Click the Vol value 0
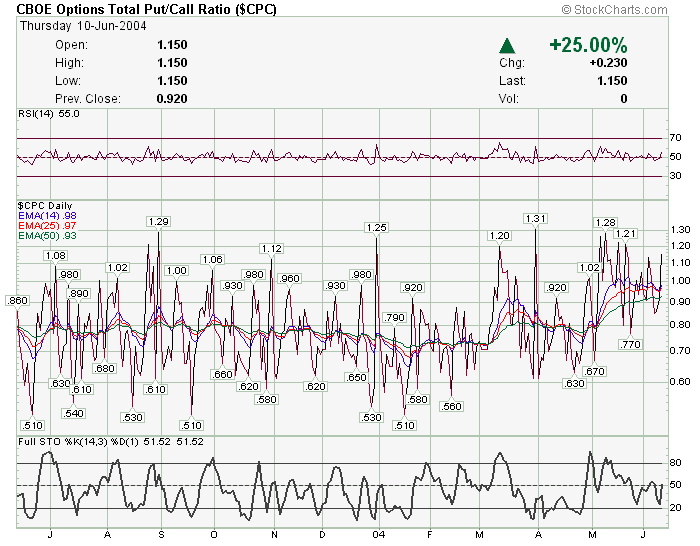 (624, 99)
